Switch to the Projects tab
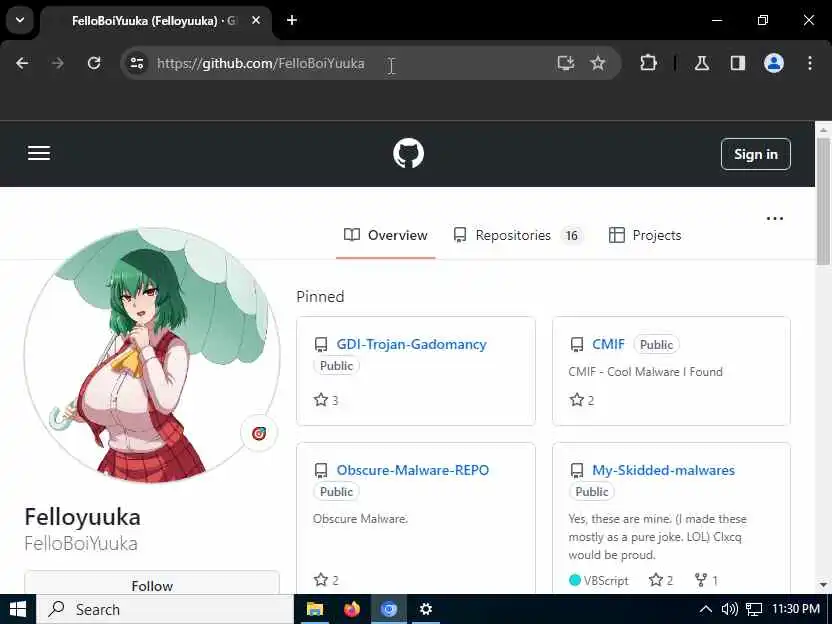Screen dimensions: 832x624 [645, 235]
